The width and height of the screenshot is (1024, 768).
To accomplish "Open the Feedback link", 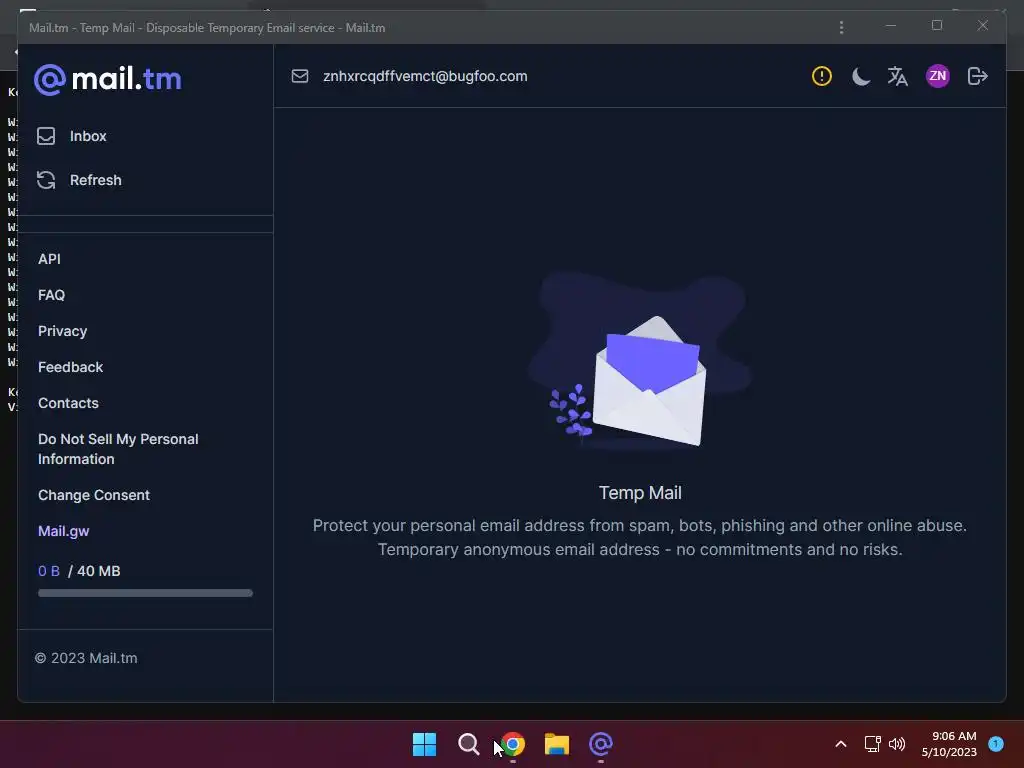I will [71, 367].
